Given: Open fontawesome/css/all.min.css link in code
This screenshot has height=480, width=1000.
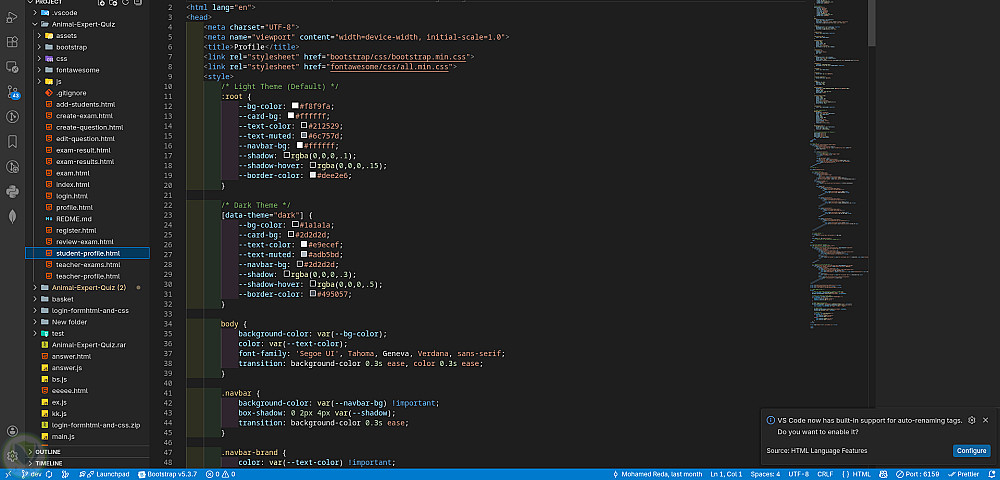Looking at the screenshot, I should click(389, 66).
